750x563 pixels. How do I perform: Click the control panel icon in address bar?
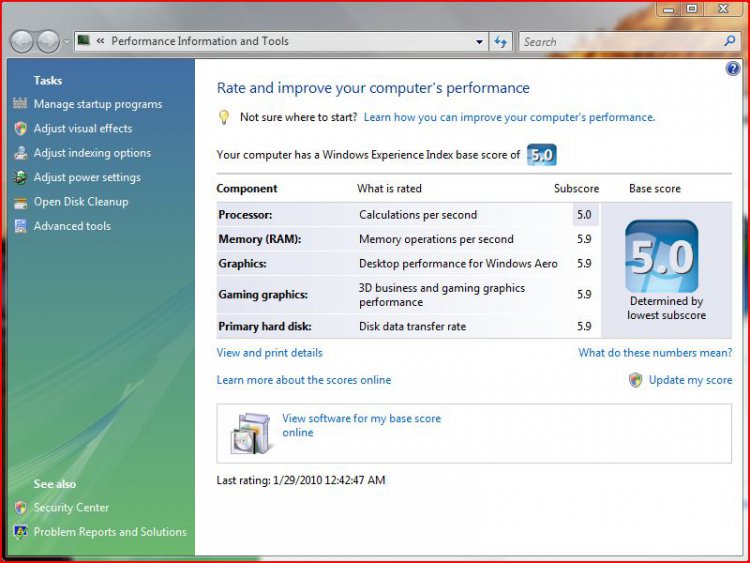(84, 40)
